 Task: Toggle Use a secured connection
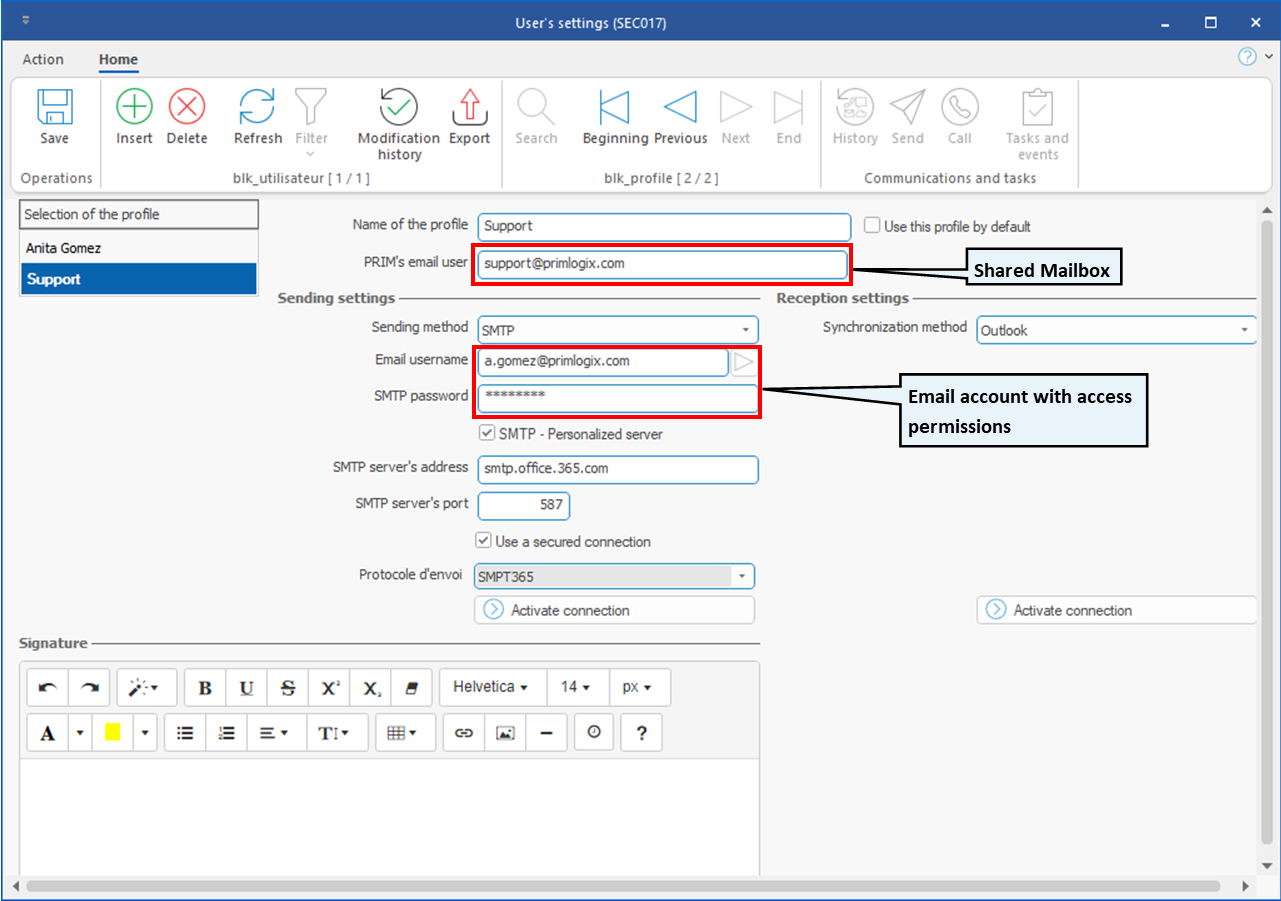(485, 541)
